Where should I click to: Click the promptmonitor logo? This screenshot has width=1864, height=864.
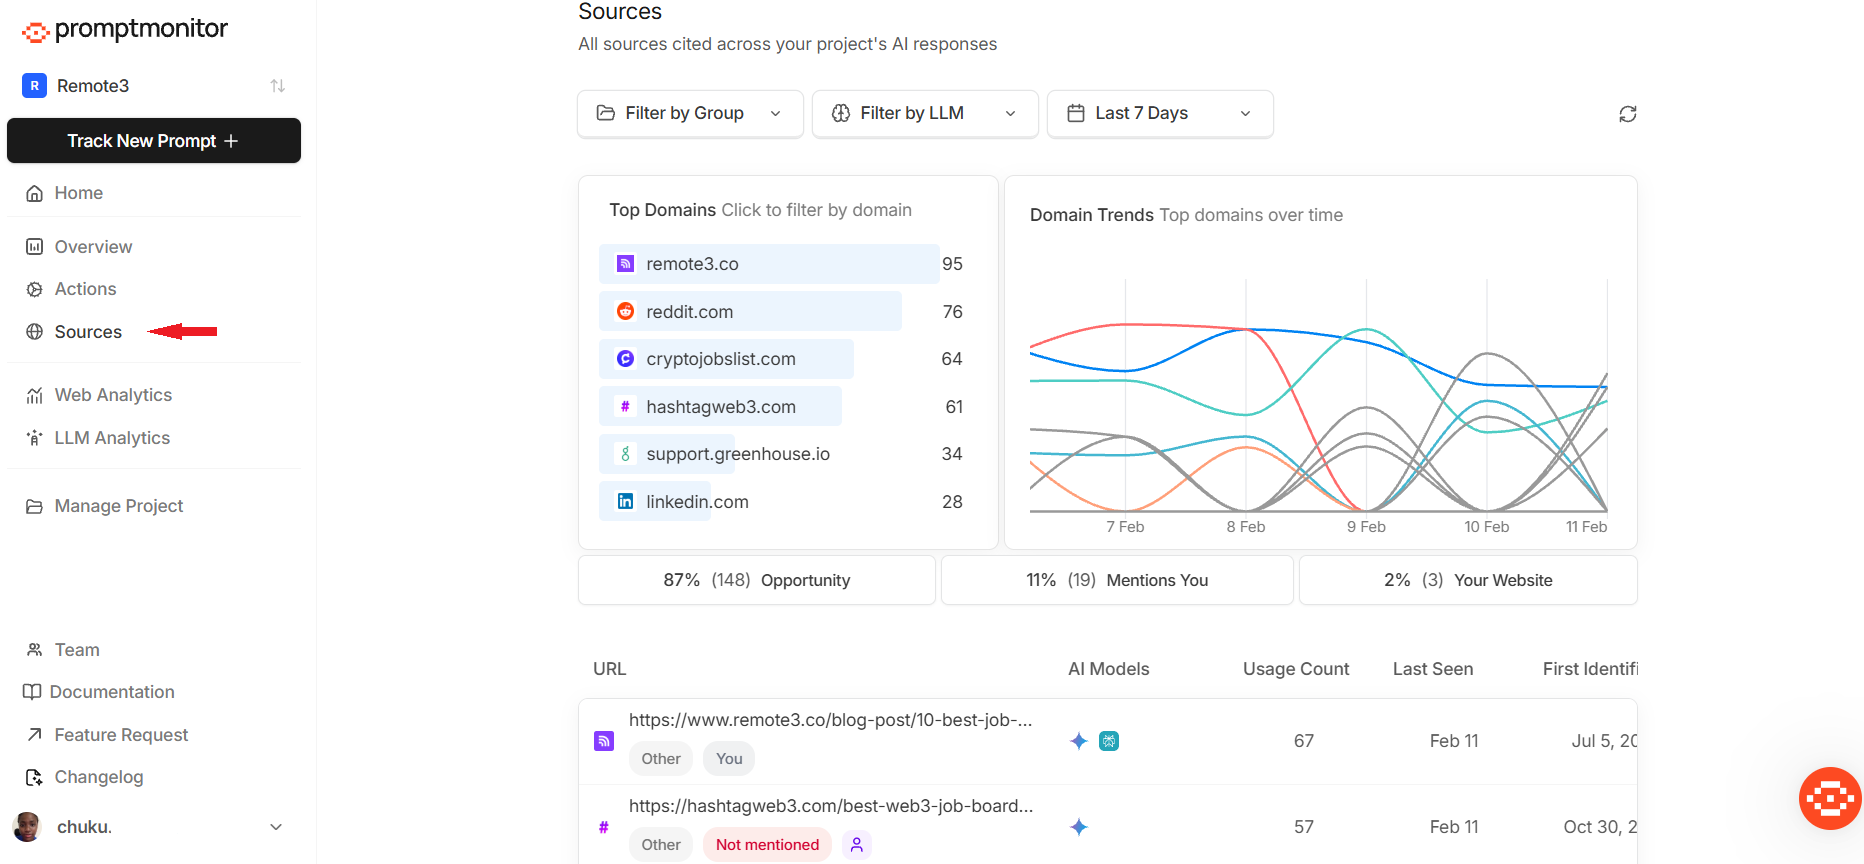[x=125, y=30]
